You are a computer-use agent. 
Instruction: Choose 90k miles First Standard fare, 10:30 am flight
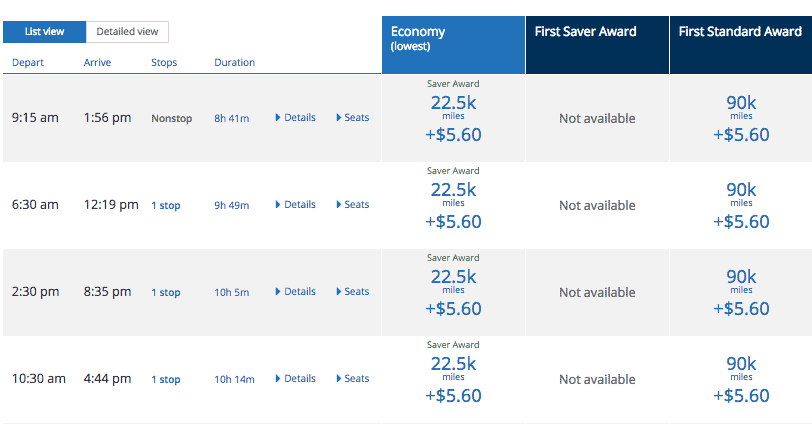[x=741, y=379]
